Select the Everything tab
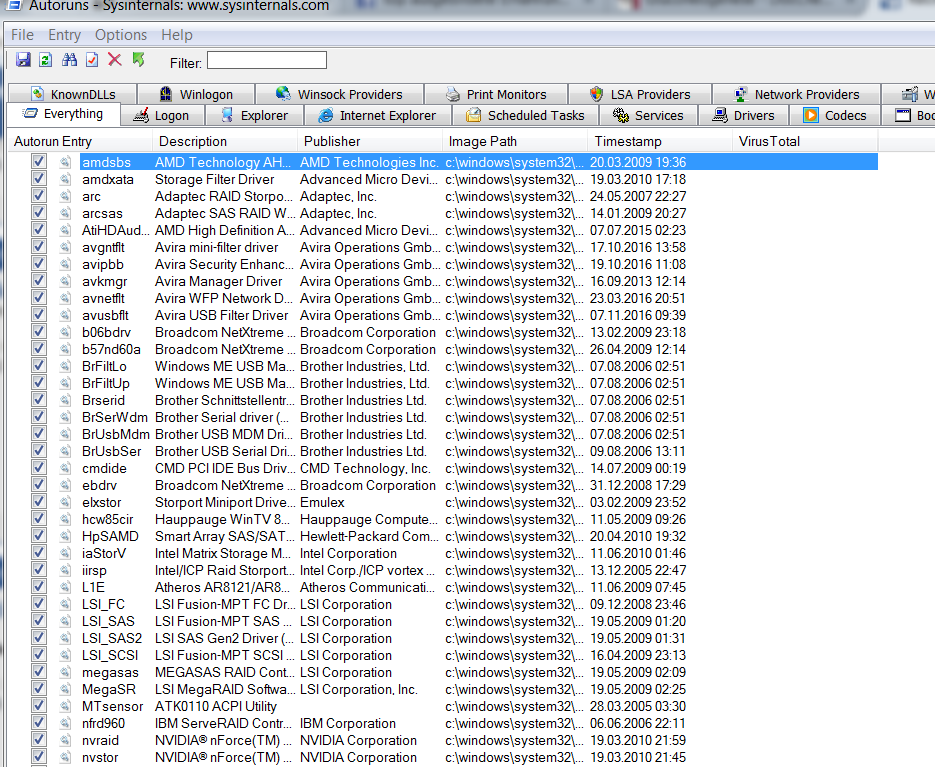 coord(63,114)
